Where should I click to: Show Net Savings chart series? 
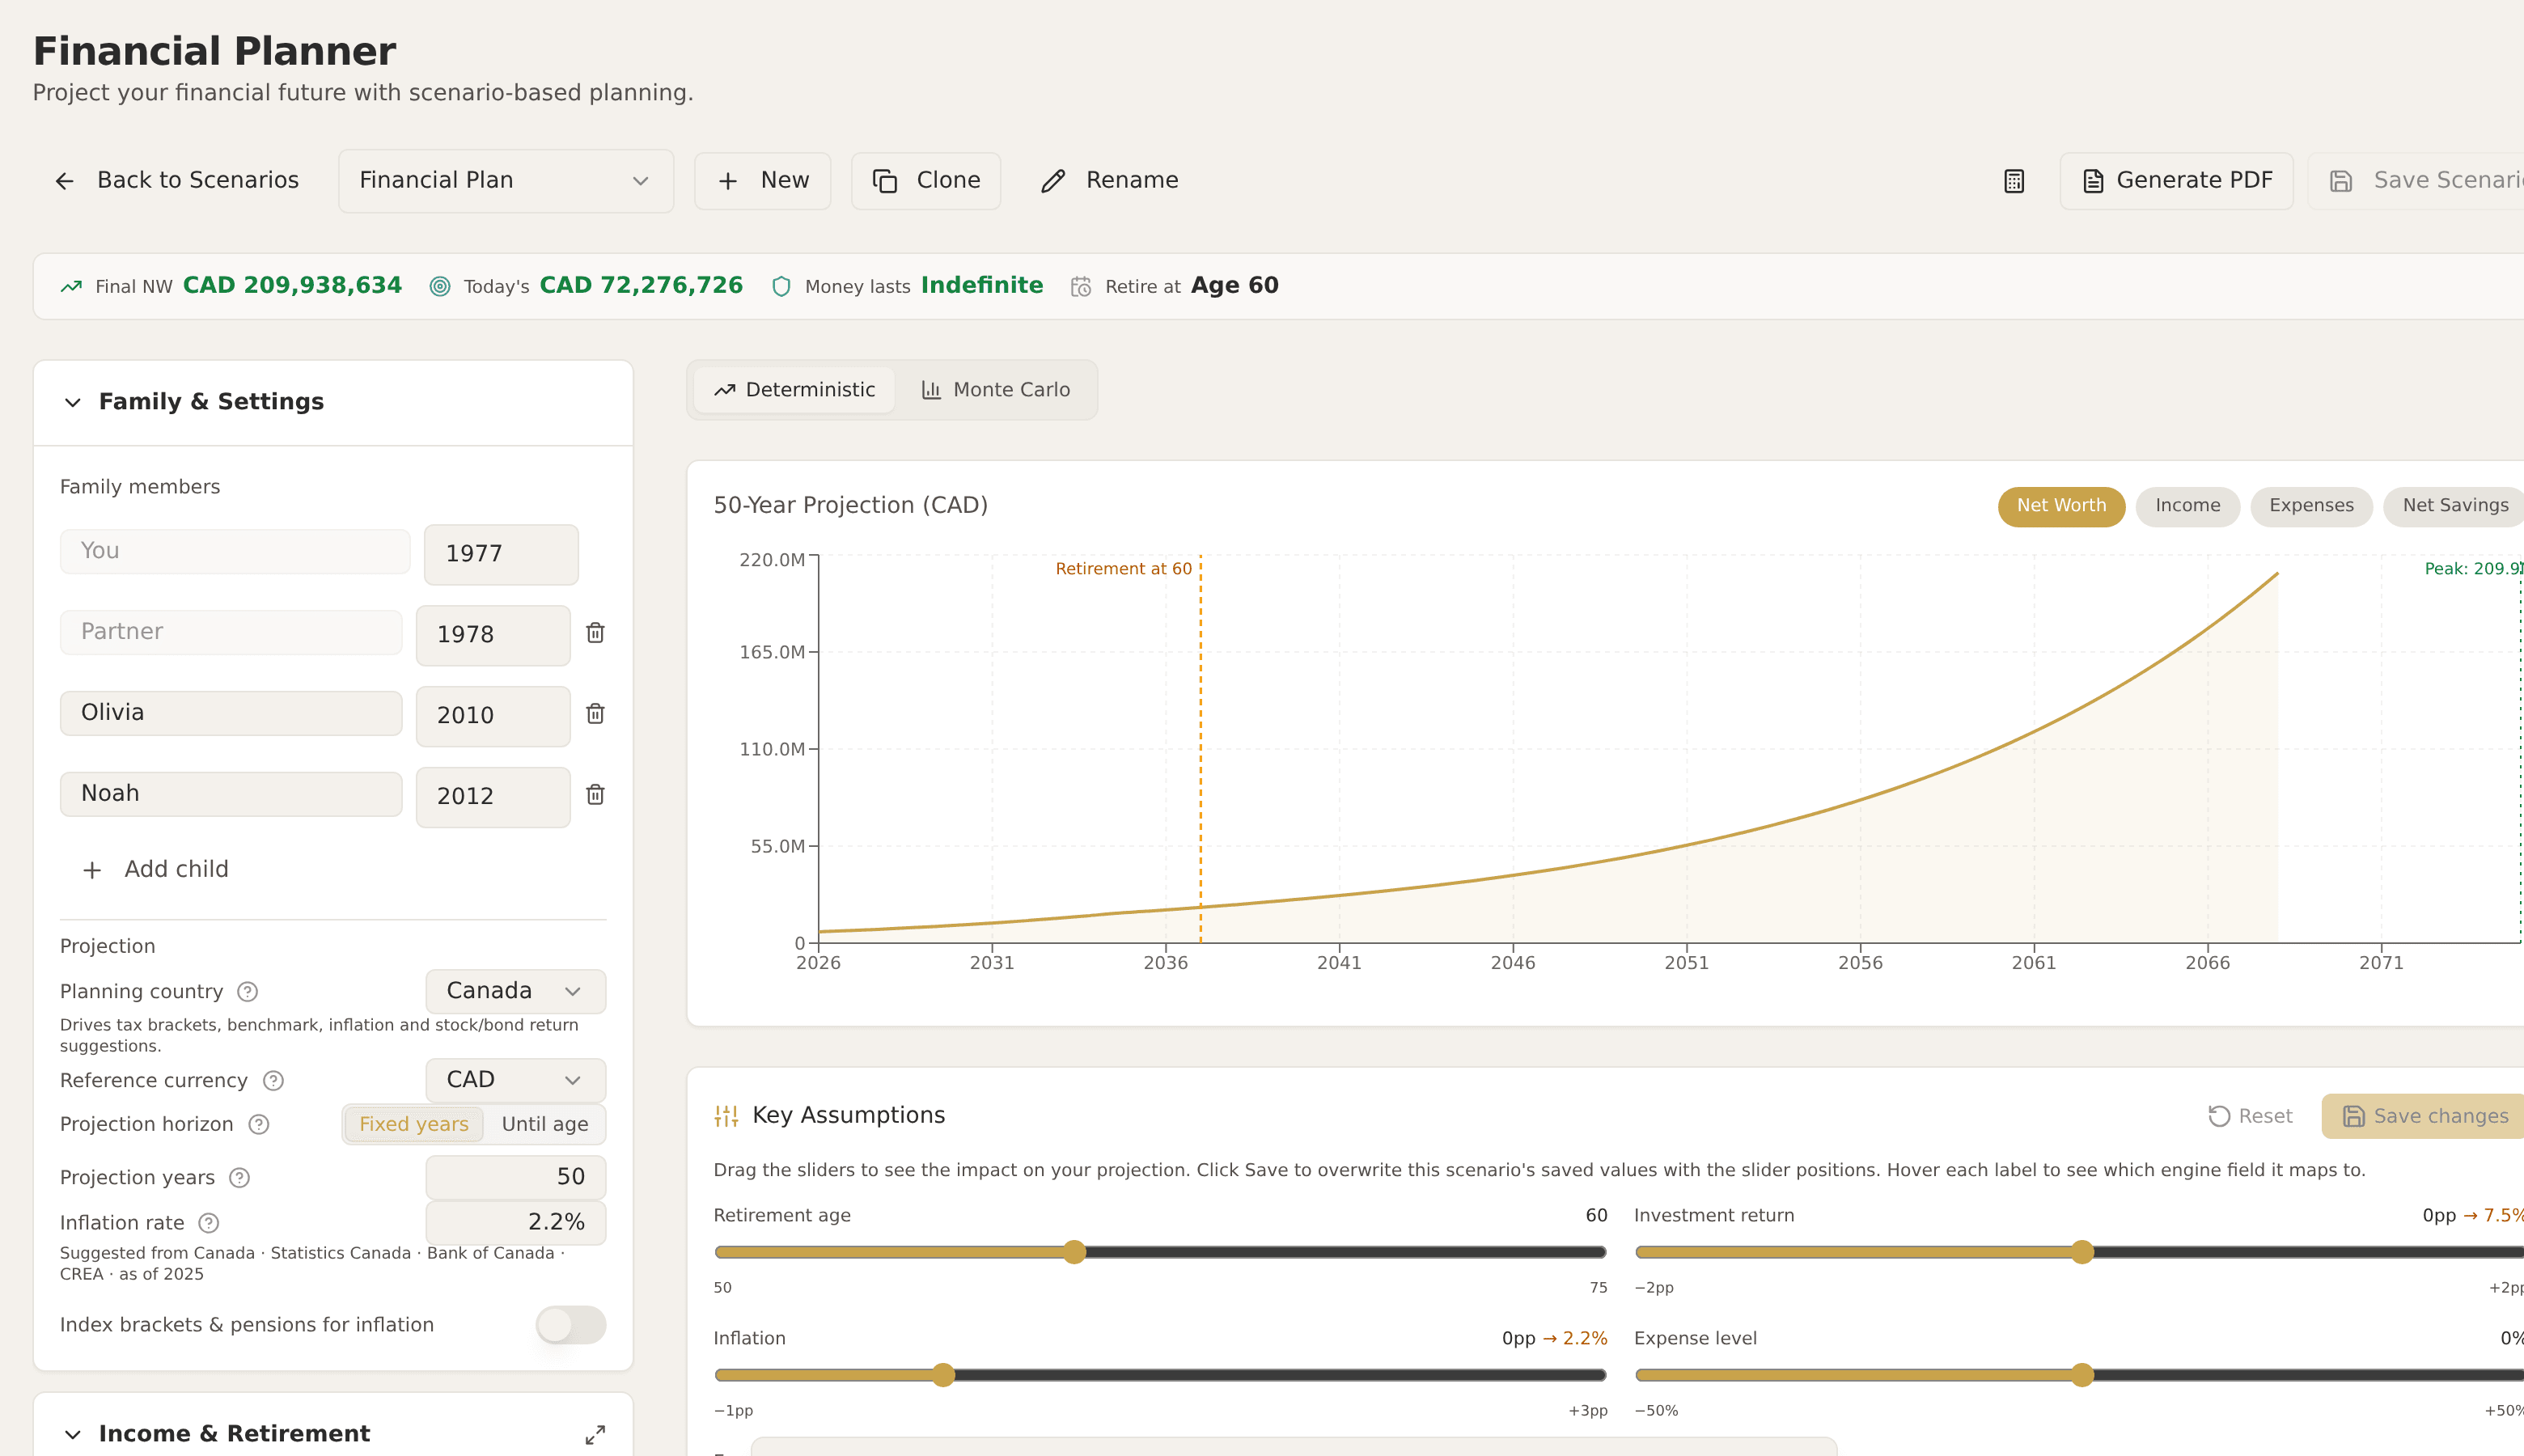pos(2455,506)
